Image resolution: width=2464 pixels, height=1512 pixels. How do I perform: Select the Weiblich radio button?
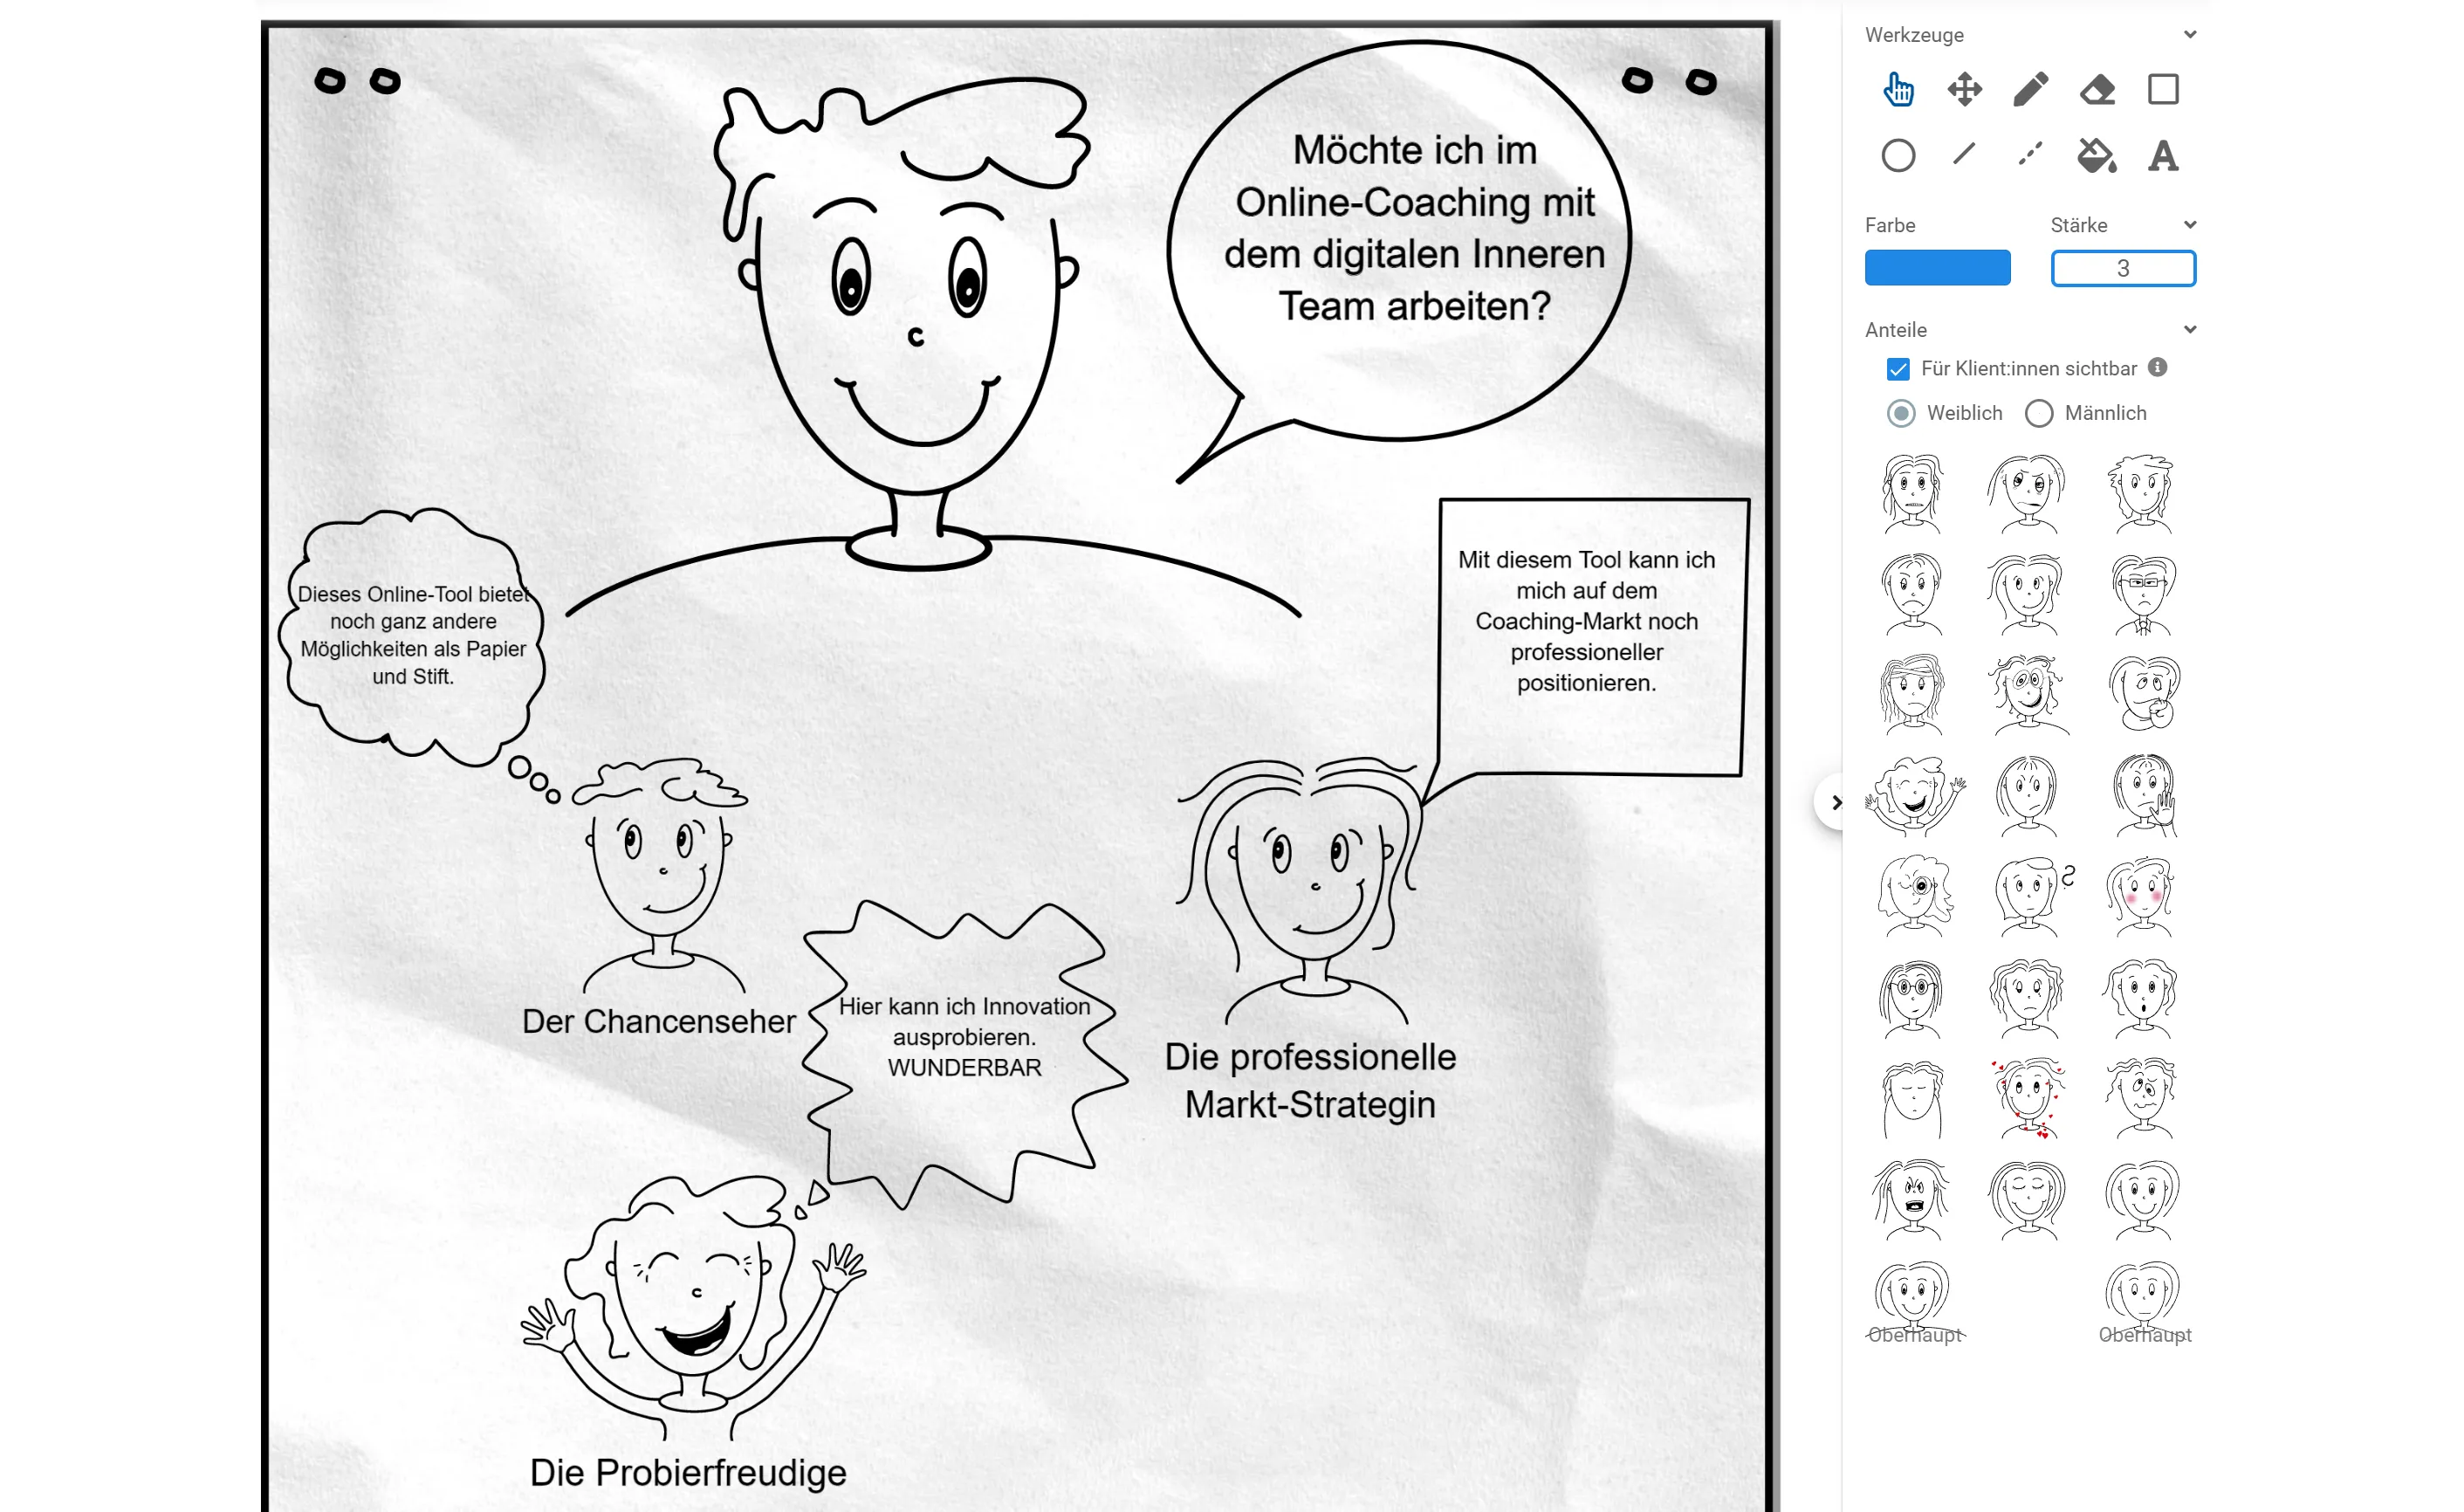click(1900, 413)
